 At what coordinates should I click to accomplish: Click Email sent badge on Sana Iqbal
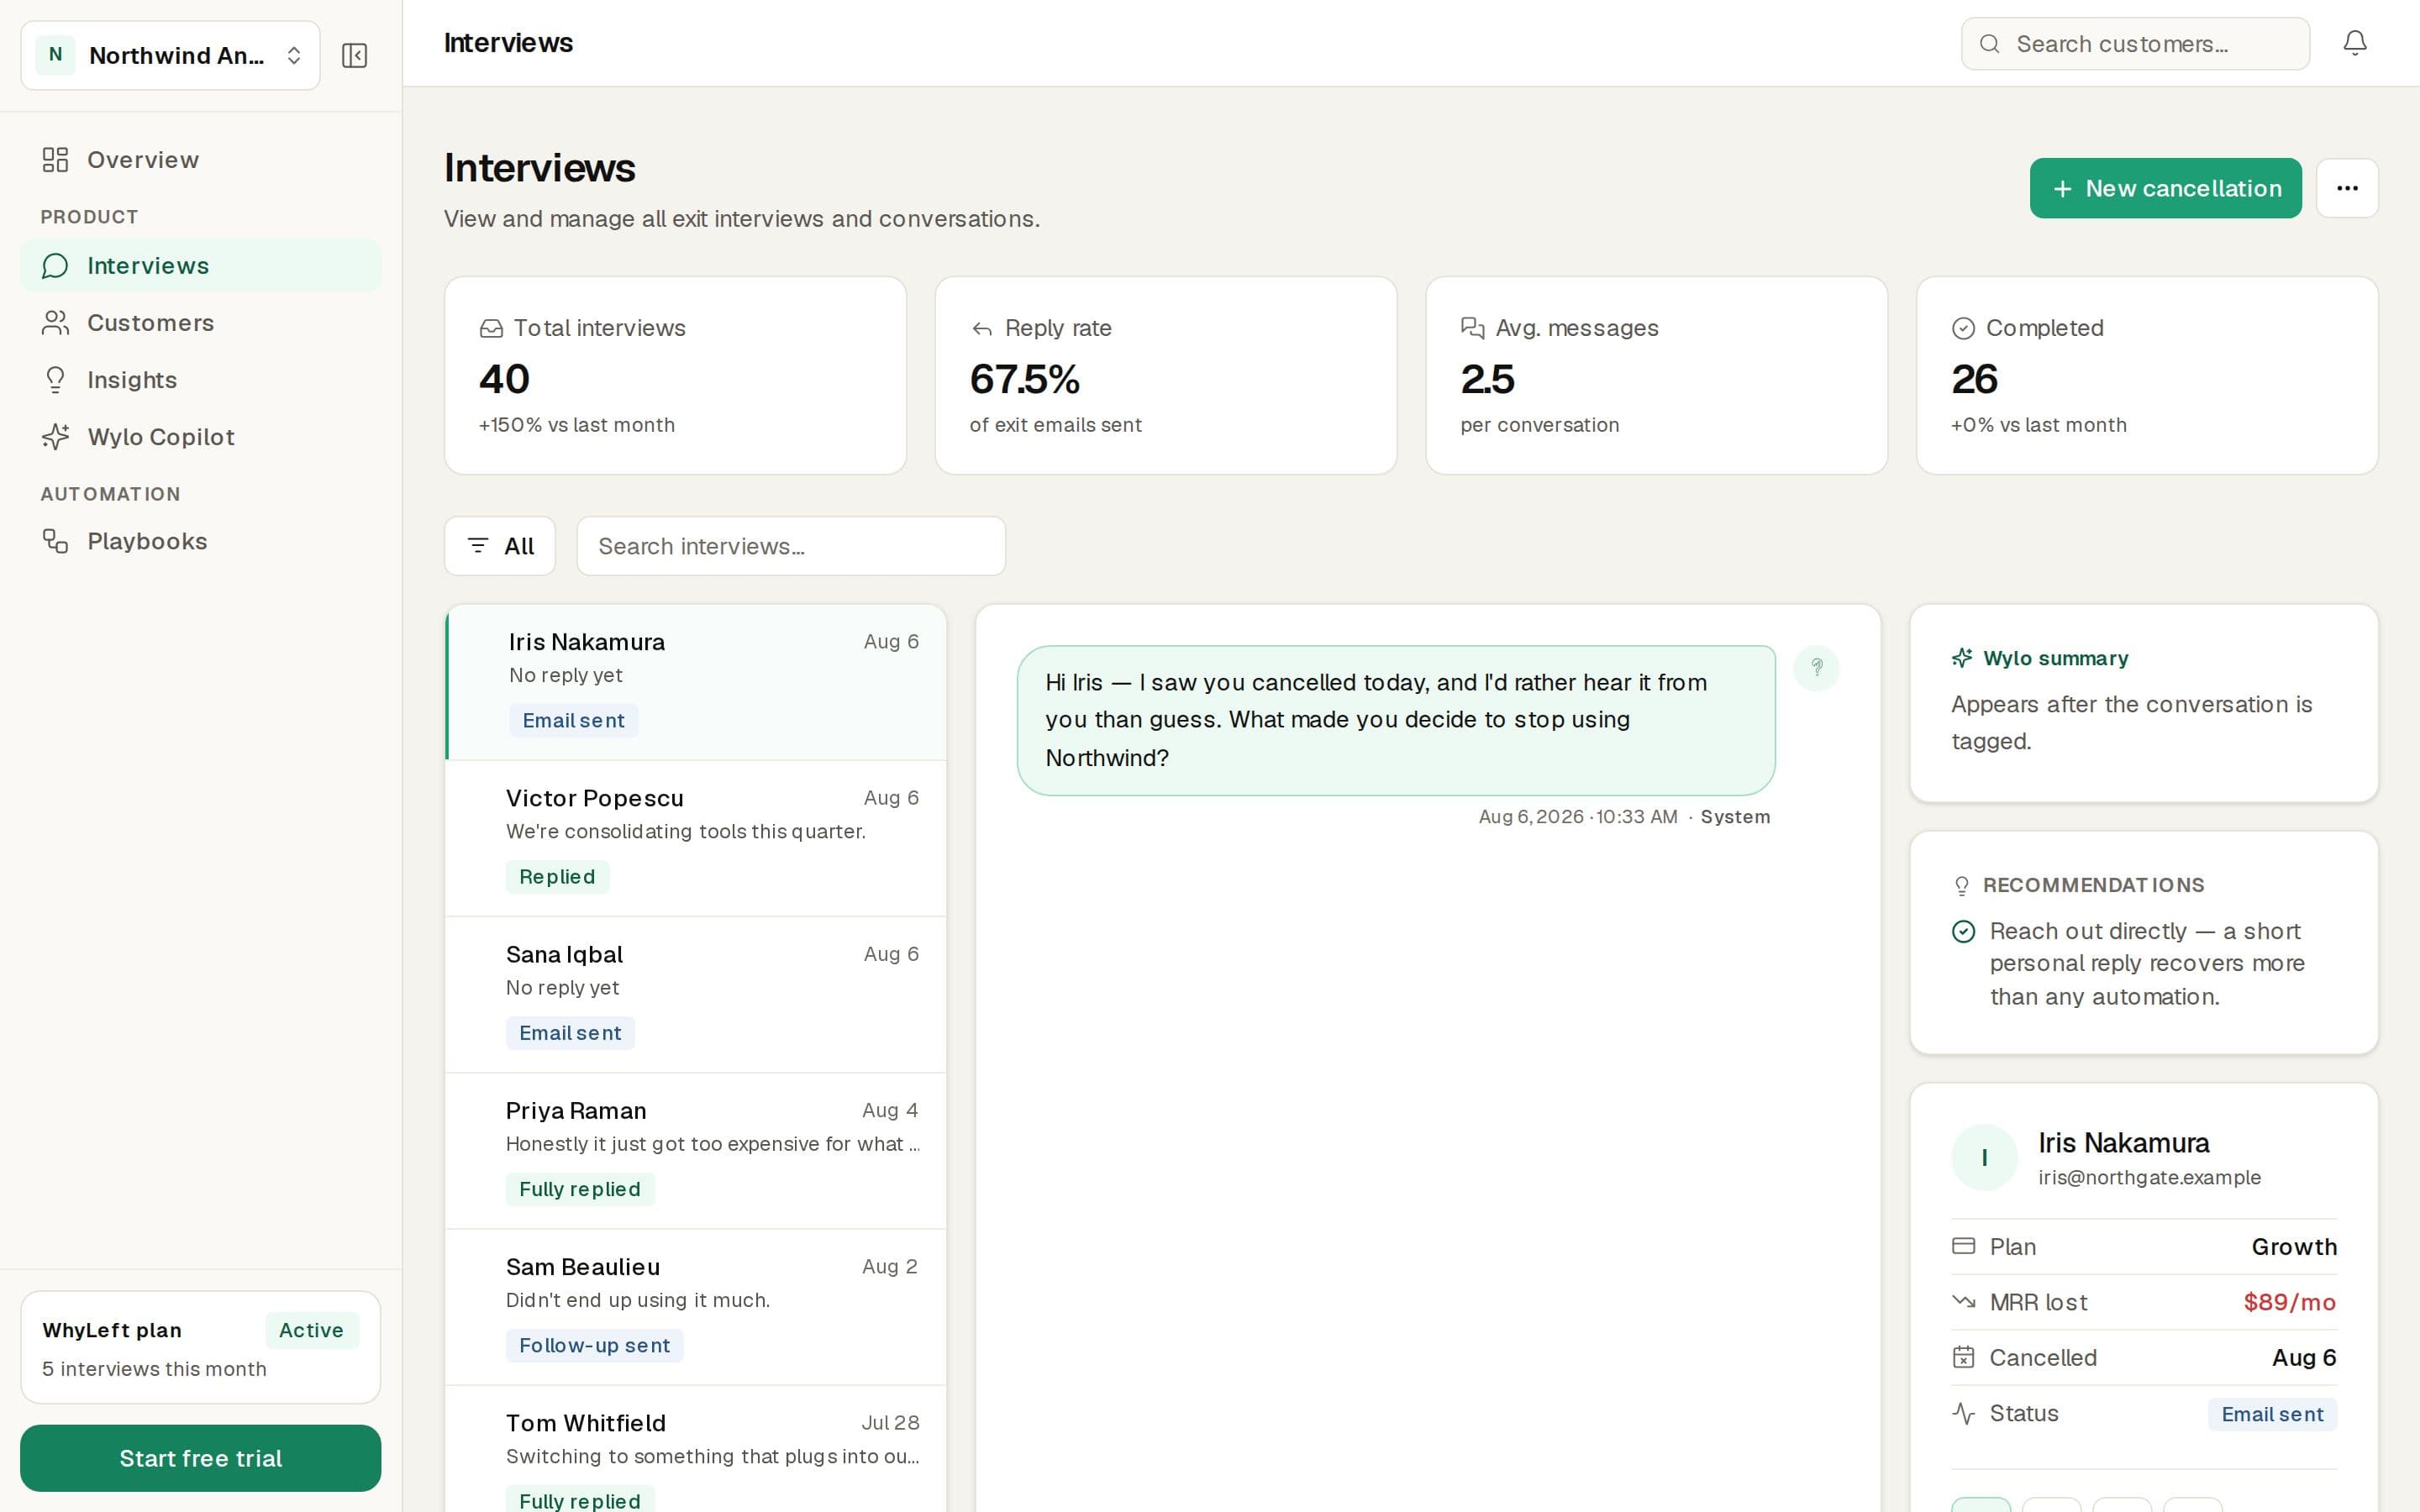pyautogui.click(x=570, y=1033)
